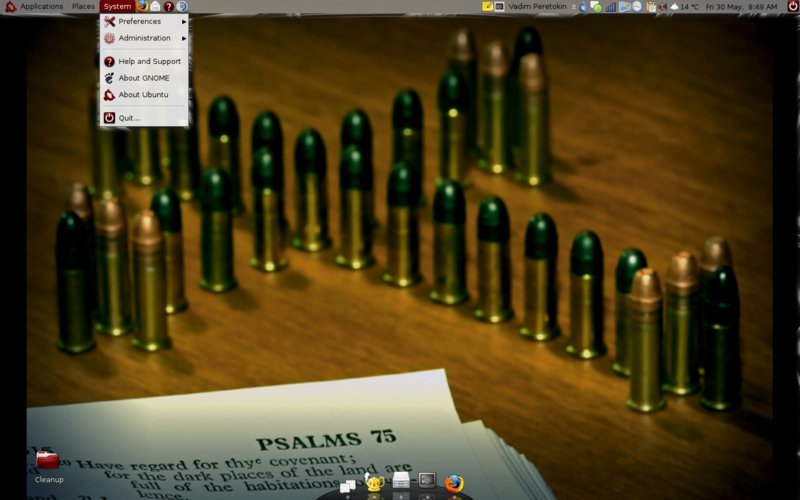The height and width of the screenshot is (500, 800).
Task: Open the Places menu
Action: (83, 6)
